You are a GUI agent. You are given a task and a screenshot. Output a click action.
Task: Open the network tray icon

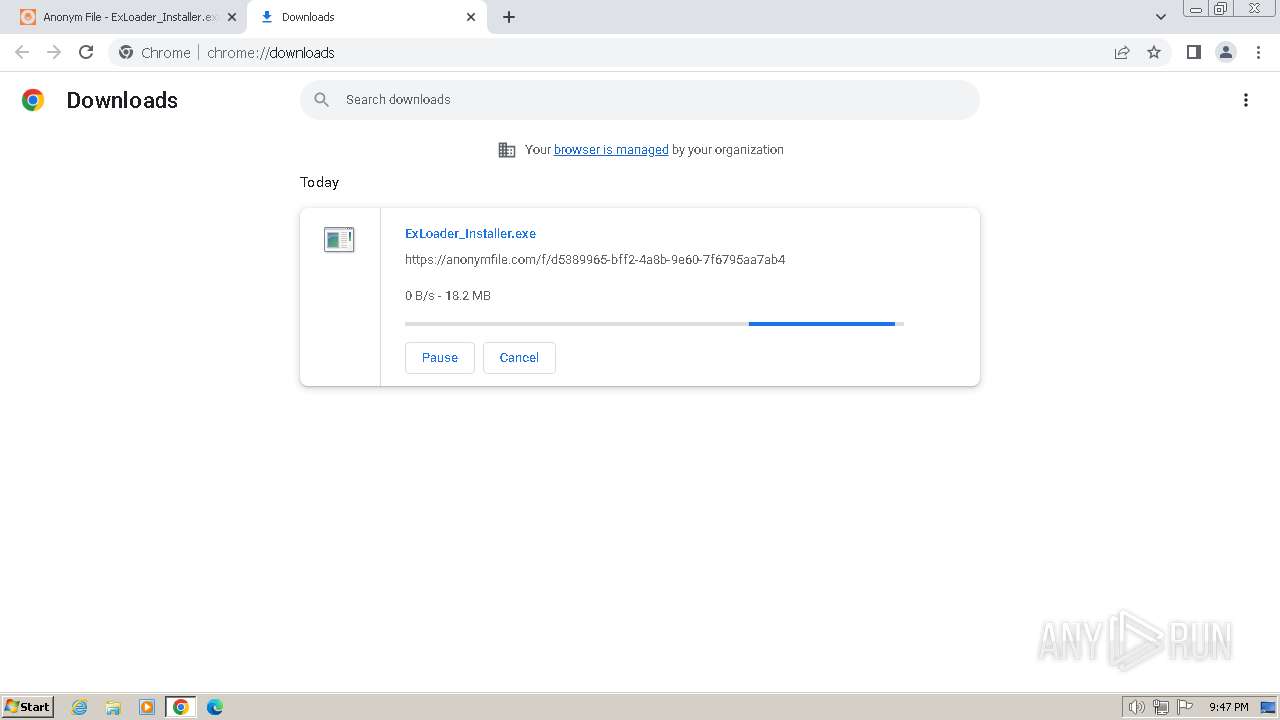pos(1161,707)
